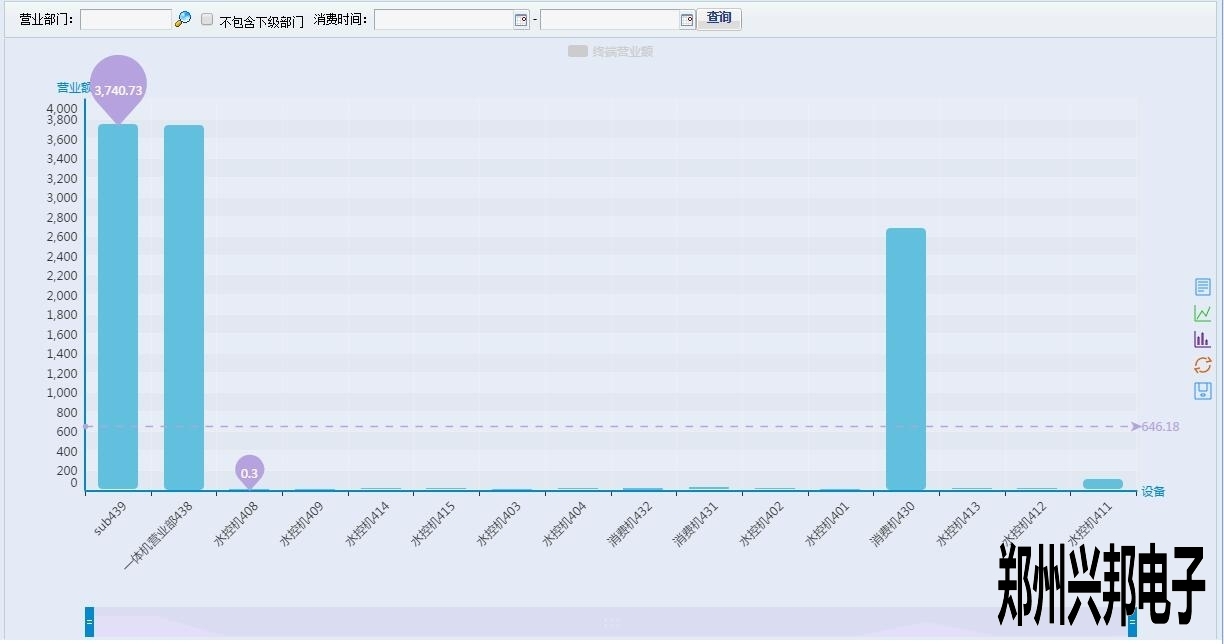Switch chart to bar chart view
1224x644 pixels.
click(x=1203, y=339)
